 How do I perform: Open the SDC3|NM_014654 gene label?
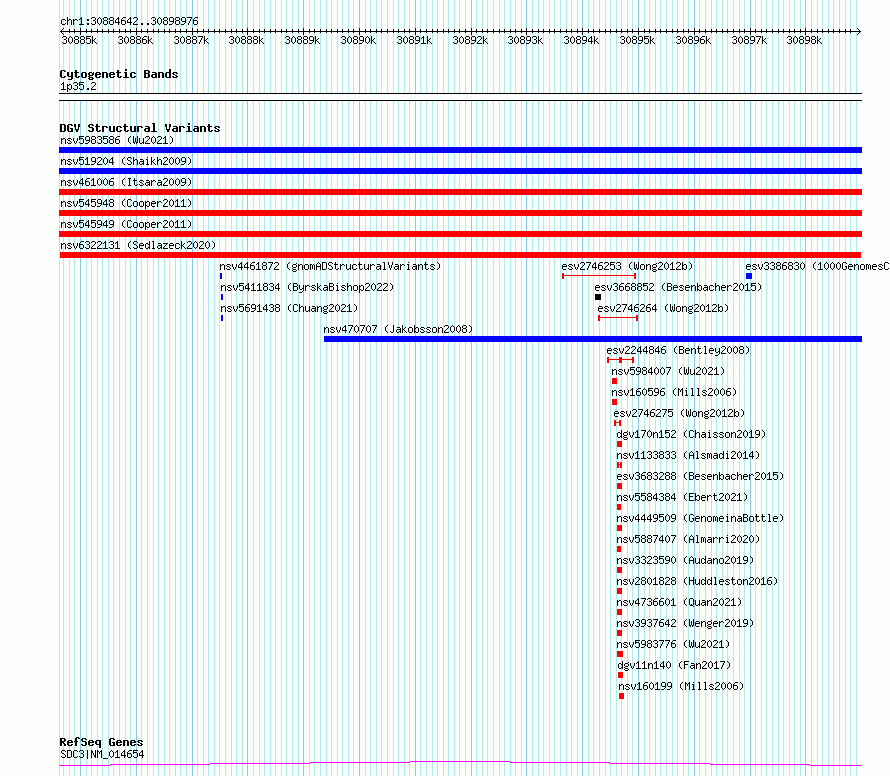pyautogui.click(x=102, y=754)
